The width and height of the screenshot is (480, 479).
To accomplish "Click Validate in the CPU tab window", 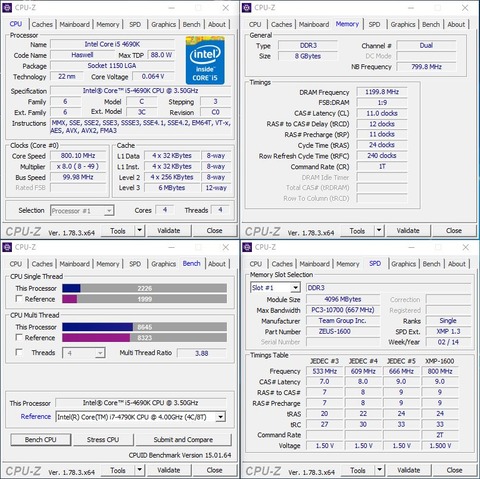I will [169, 231].
